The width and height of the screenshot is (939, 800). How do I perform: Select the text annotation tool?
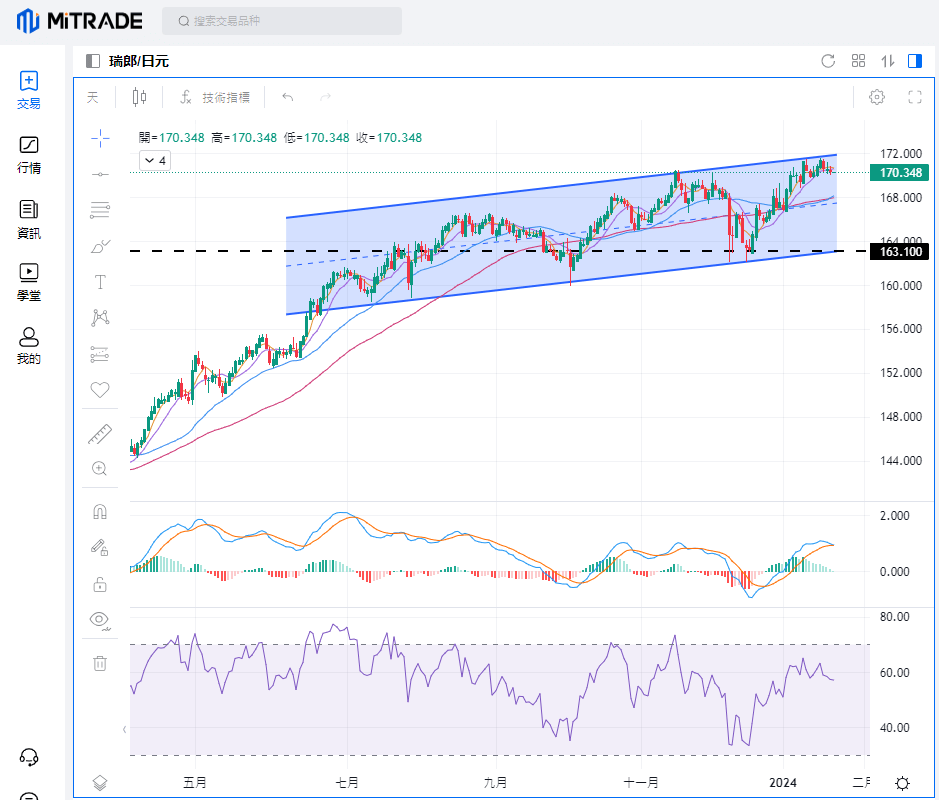point(100,282)
